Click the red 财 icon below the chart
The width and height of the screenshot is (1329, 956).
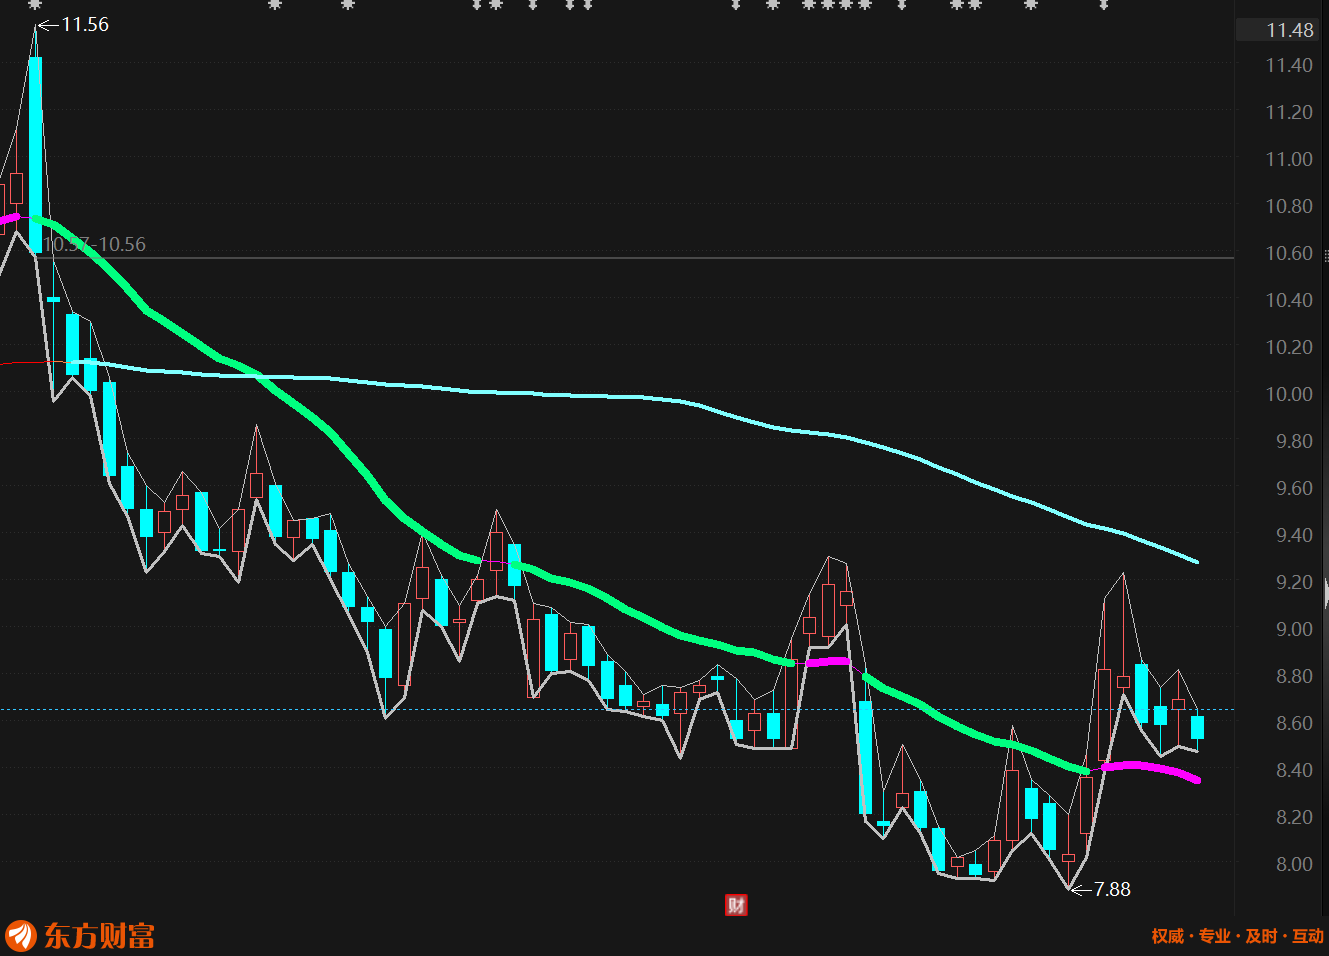pyautogui.click(x=736, y=905)
